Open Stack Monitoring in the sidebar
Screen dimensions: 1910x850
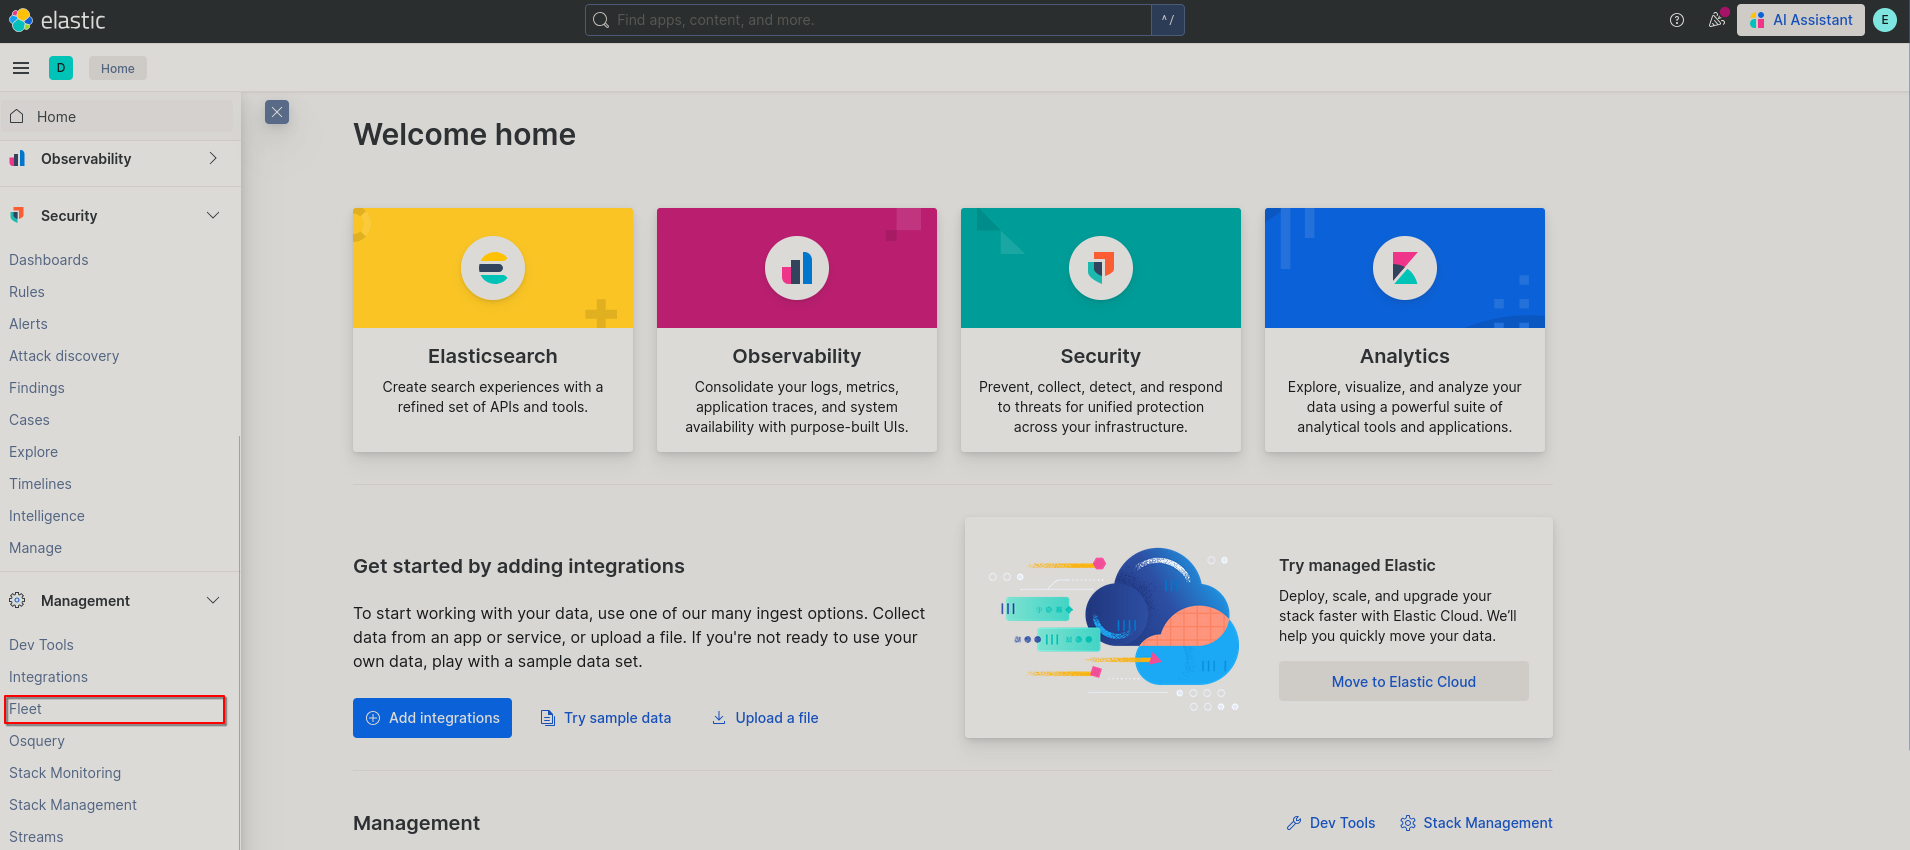coord(65,773)
